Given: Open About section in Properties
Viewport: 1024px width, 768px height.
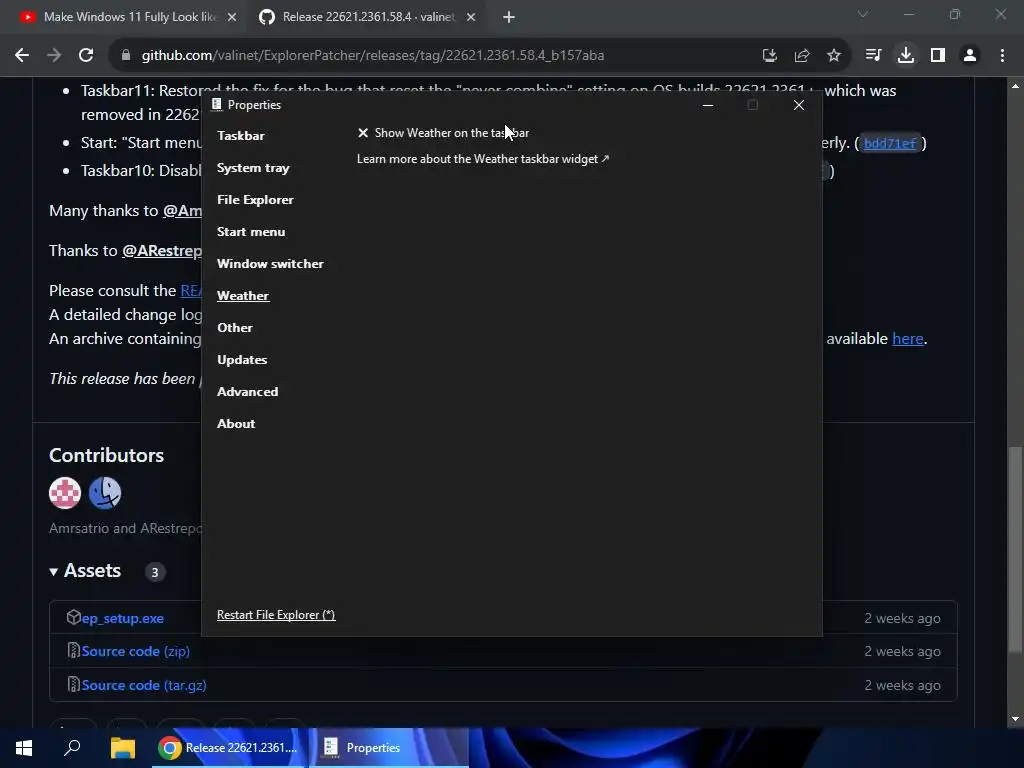Looking at the screenshot, I should point(236,424).
